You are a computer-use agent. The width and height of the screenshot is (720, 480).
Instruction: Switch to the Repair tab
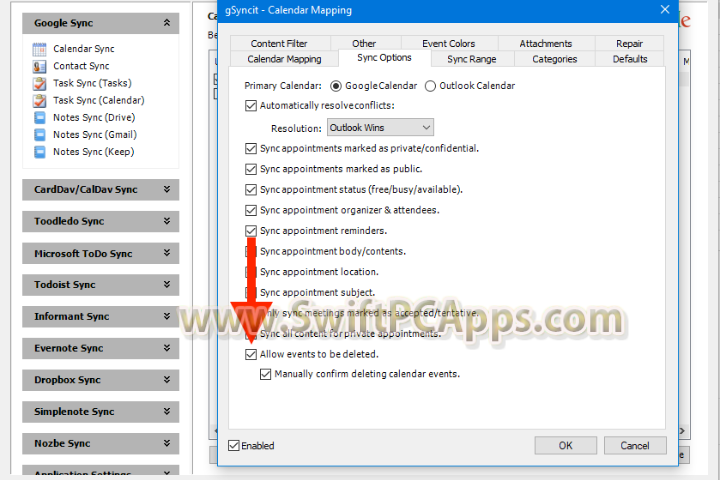click(x=629, y=43)
